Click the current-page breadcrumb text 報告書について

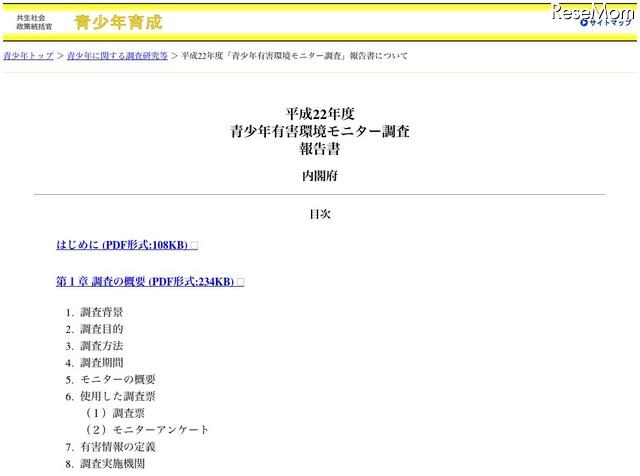(x=378, y=56)
